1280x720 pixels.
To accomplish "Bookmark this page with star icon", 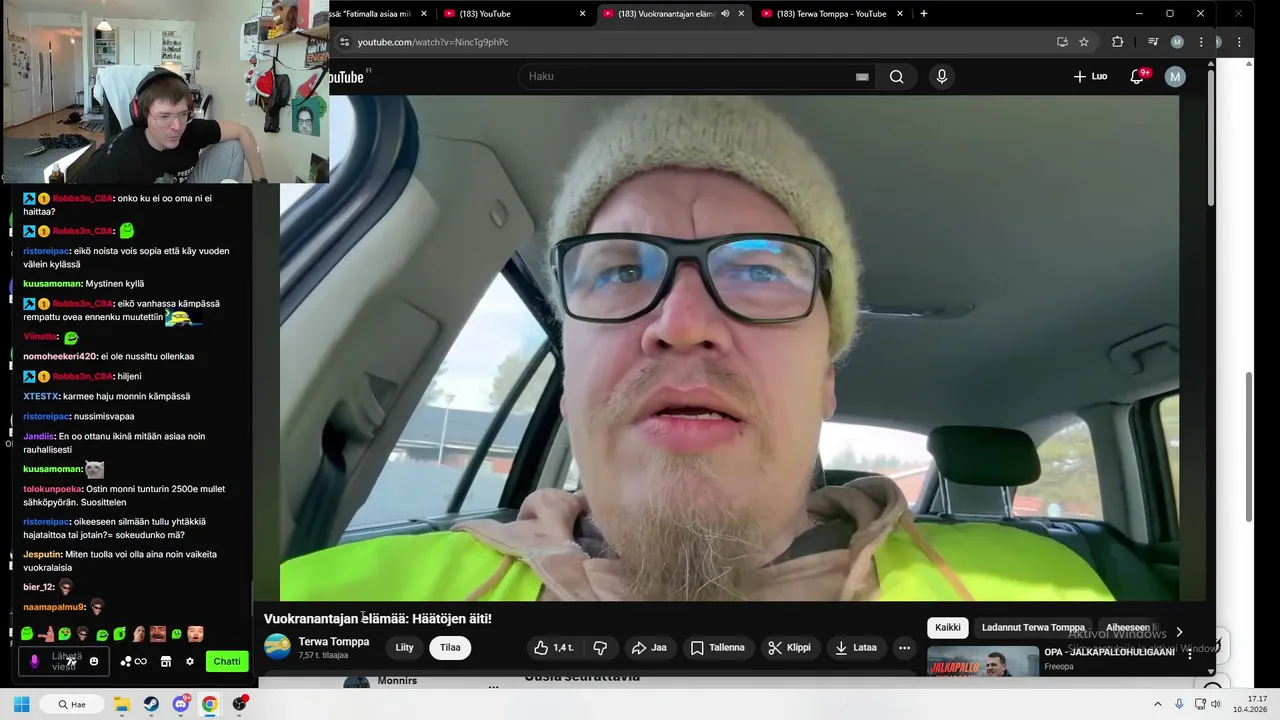I will (x=1084, y=42).
